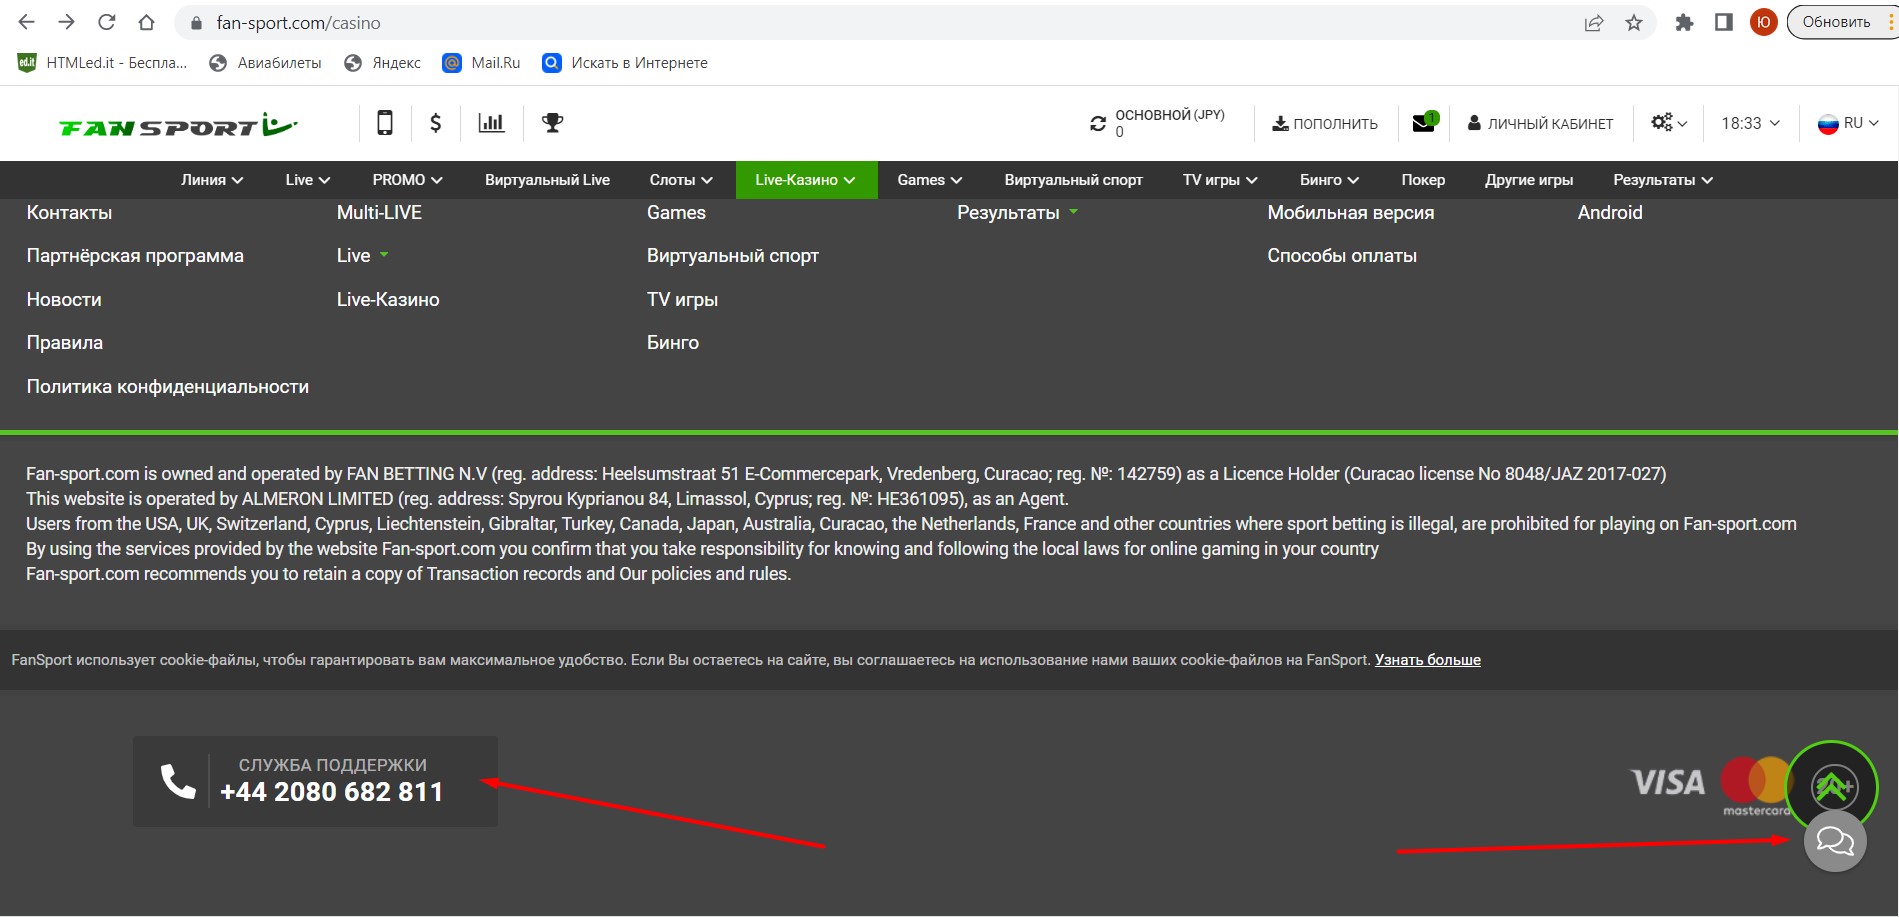The width and height of the screenshot is (1899, 917).
Task: Click the support phone number box
Action: pyautogui.click(x=315, y=781)
